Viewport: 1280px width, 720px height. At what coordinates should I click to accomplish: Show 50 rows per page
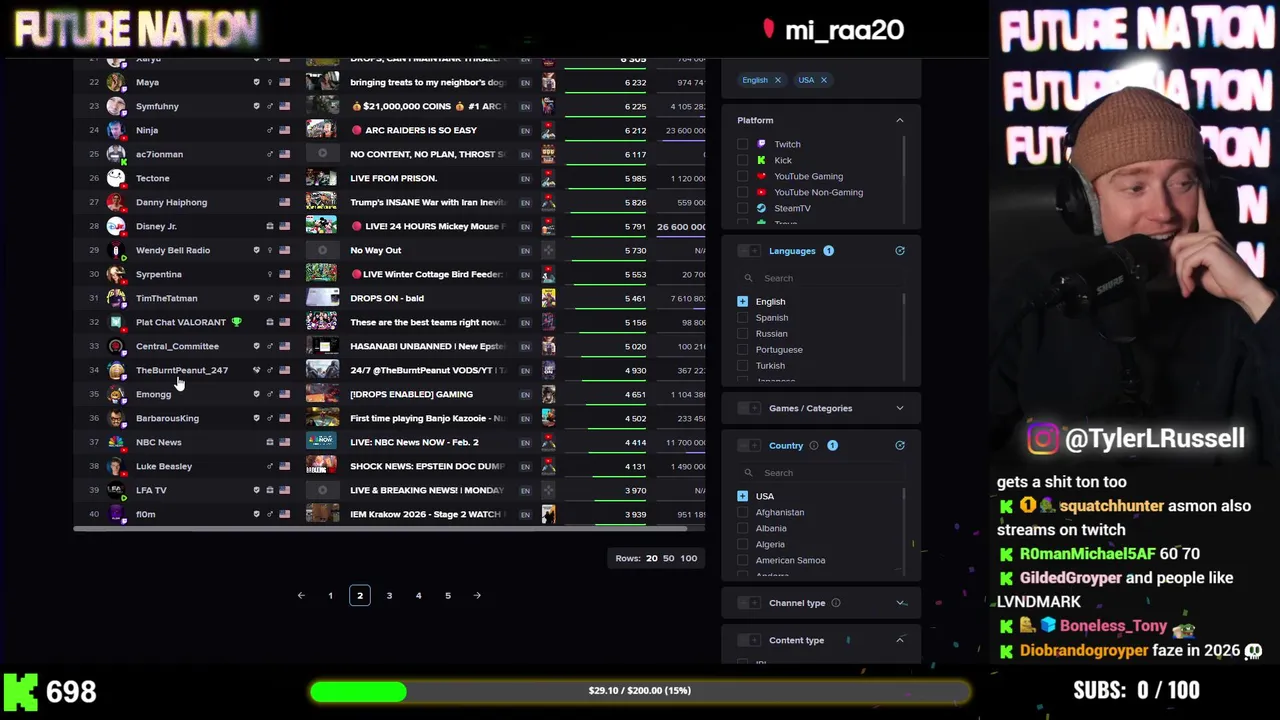click(x=668, y=558)
